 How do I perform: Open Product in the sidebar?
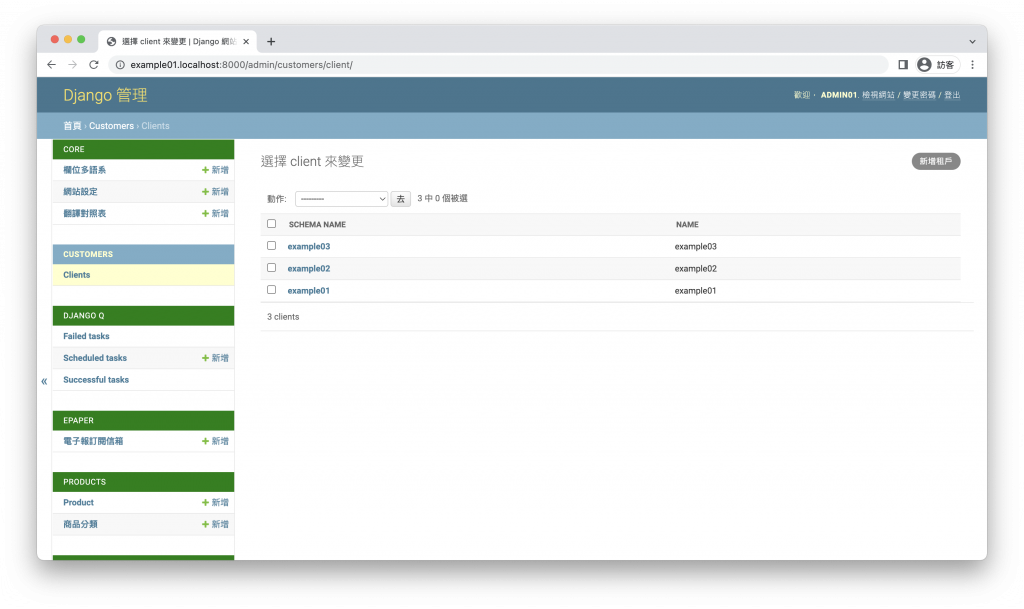coord(78,503)
